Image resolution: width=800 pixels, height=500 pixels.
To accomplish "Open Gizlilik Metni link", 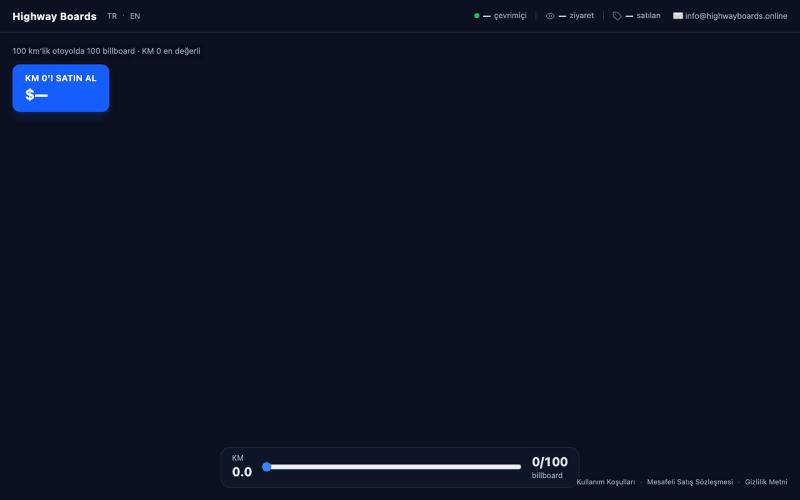I will click(x=766, y=482).
